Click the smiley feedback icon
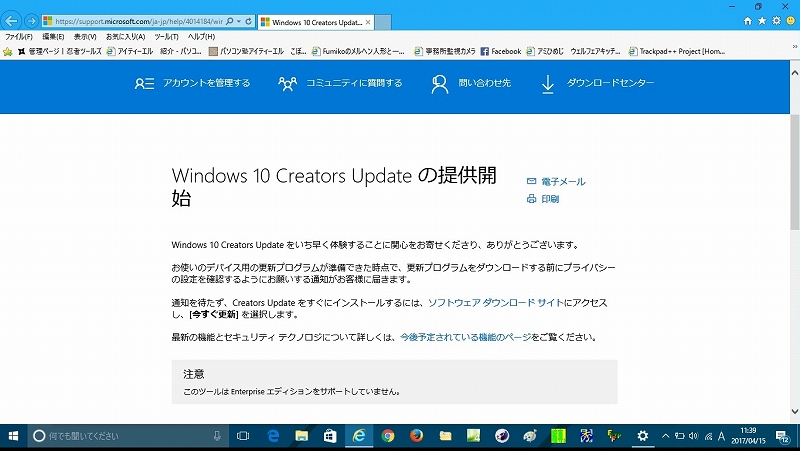The image size is (800, 451). tap(790, 21)
